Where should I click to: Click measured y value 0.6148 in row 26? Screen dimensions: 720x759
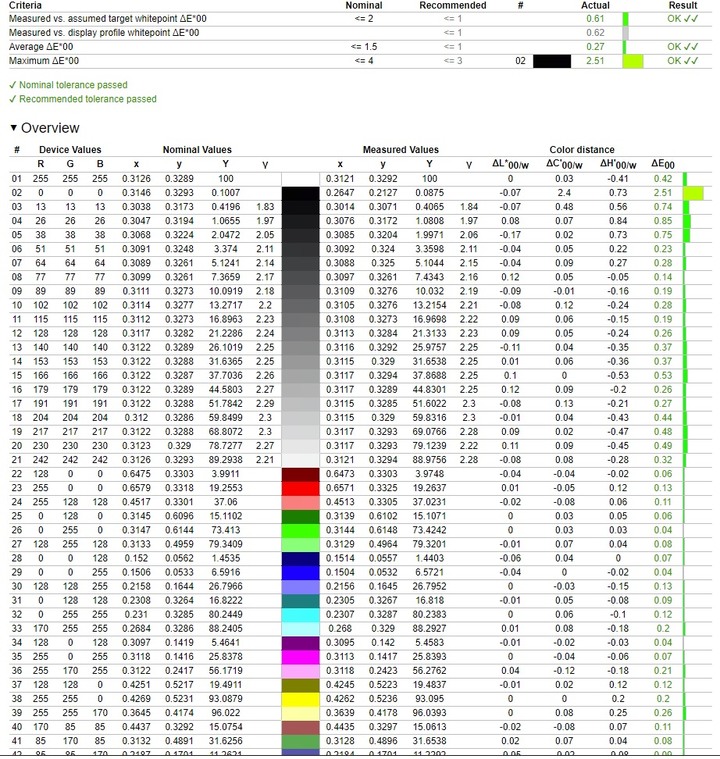pos(383,530)
